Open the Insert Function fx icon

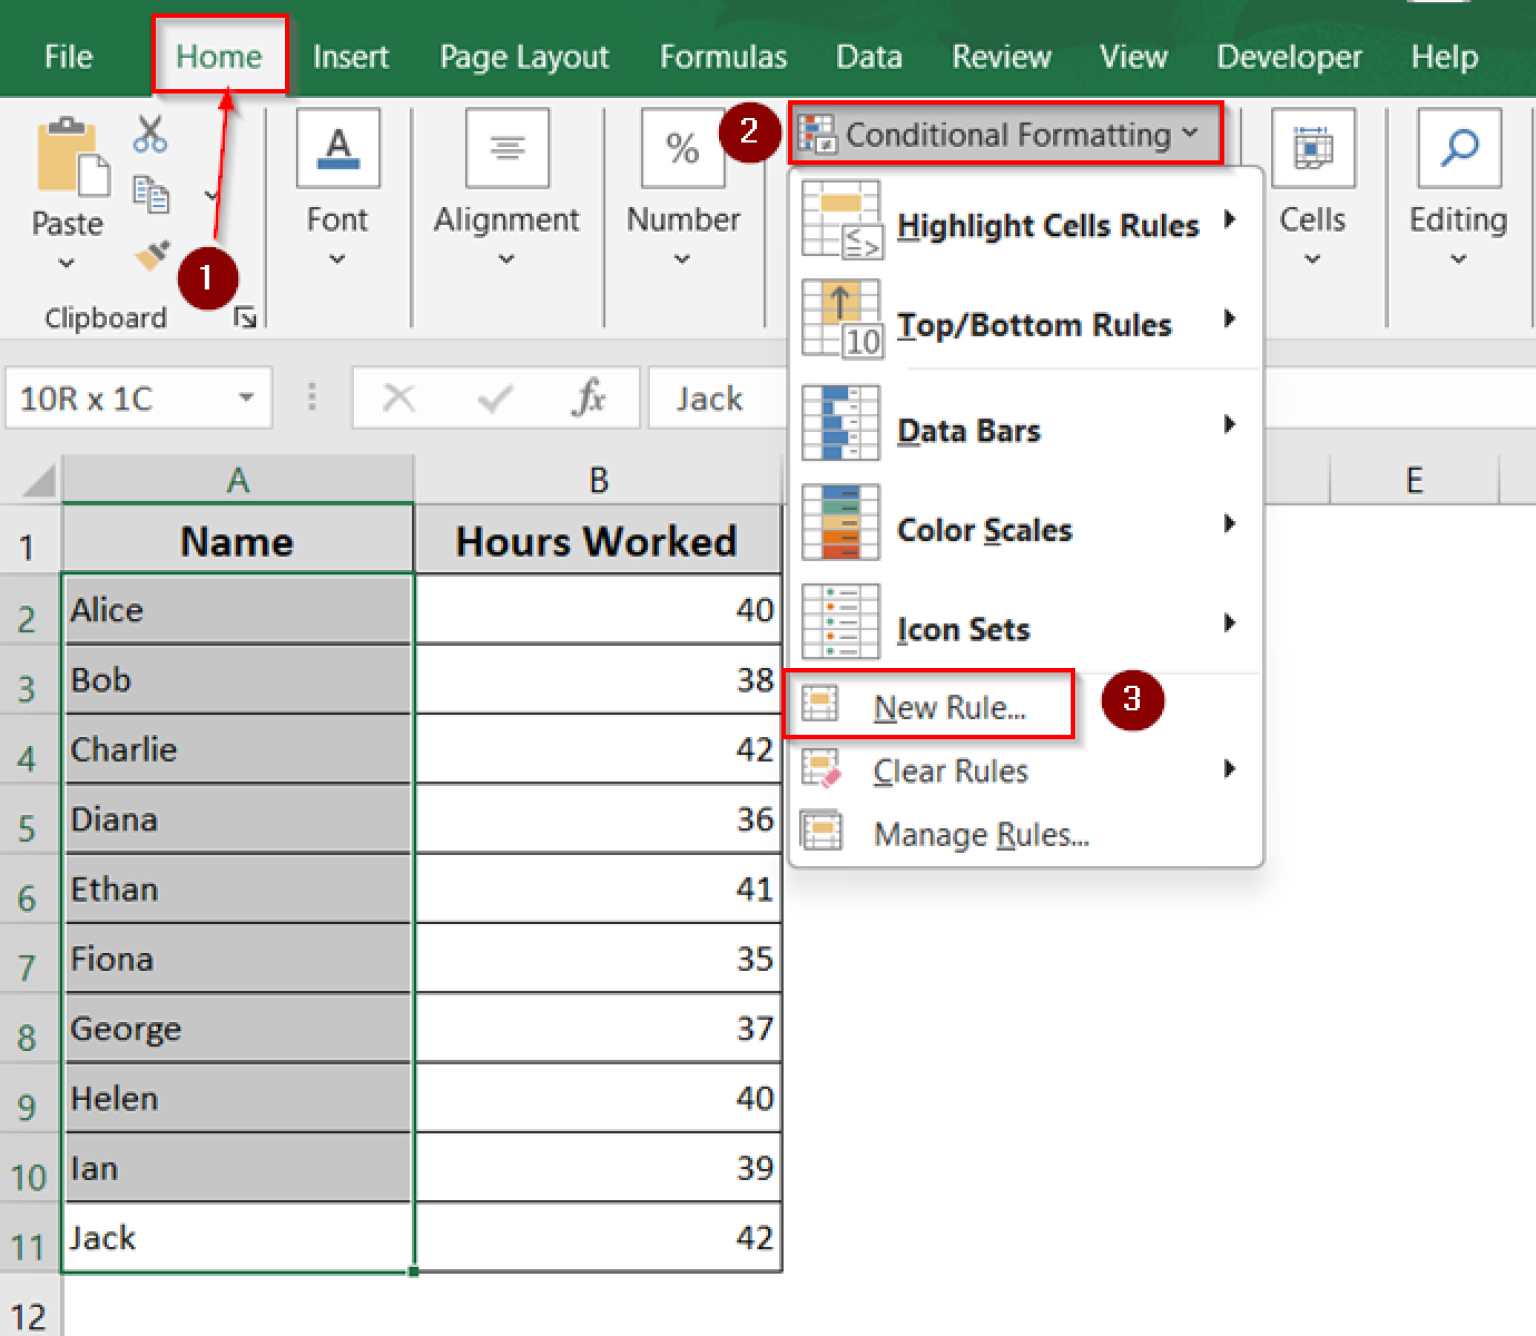point(590,397)
